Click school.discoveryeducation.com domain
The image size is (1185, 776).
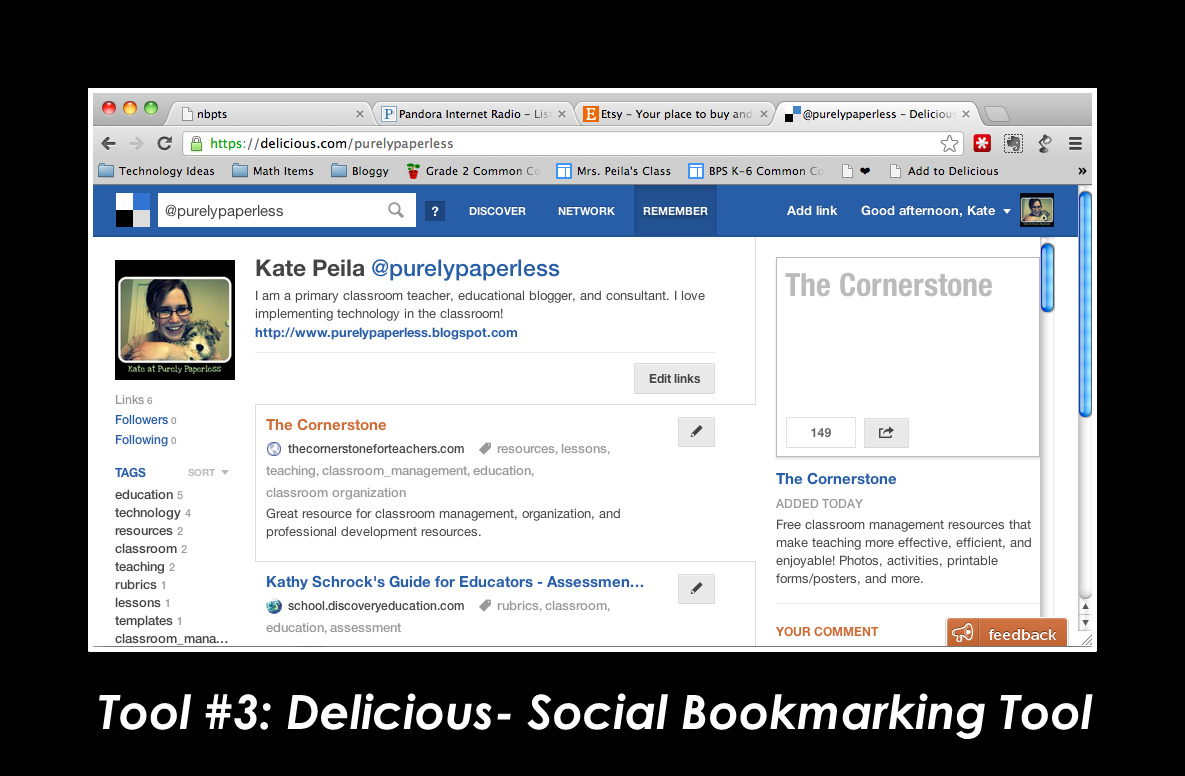click(376, 606)
